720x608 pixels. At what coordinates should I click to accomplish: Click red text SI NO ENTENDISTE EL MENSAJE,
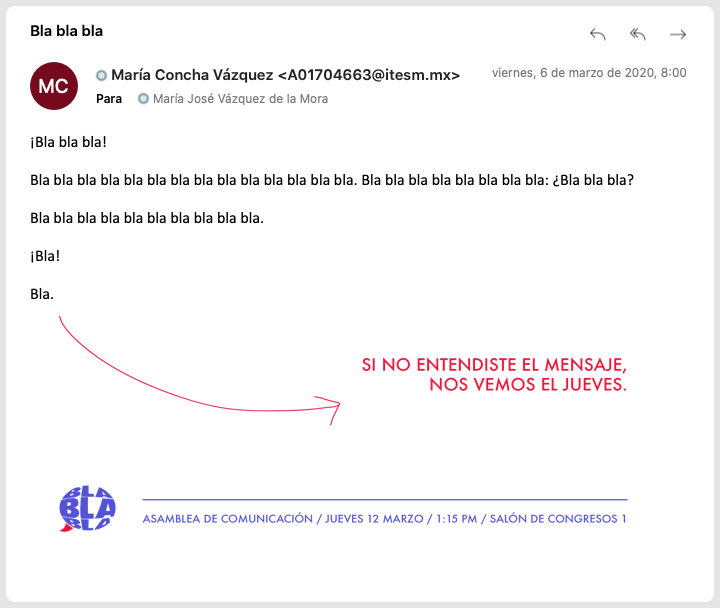tap(494, 365)
